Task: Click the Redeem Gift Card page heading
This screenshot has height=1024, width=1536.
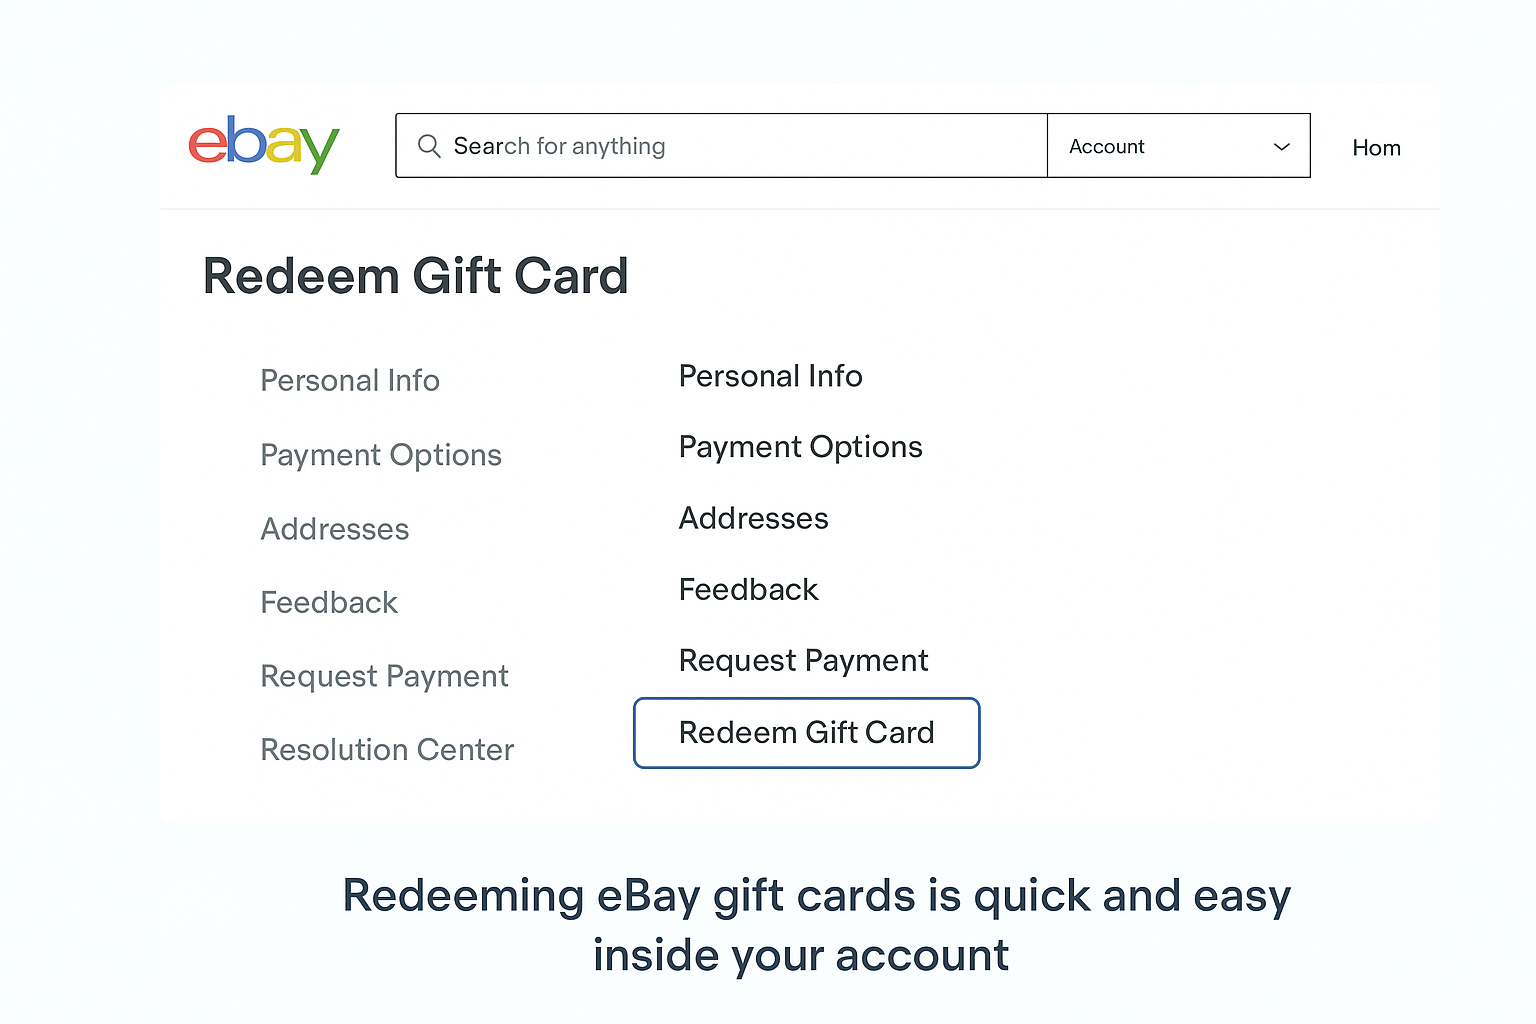Action: pyautogui.click(x=416, y=277)
